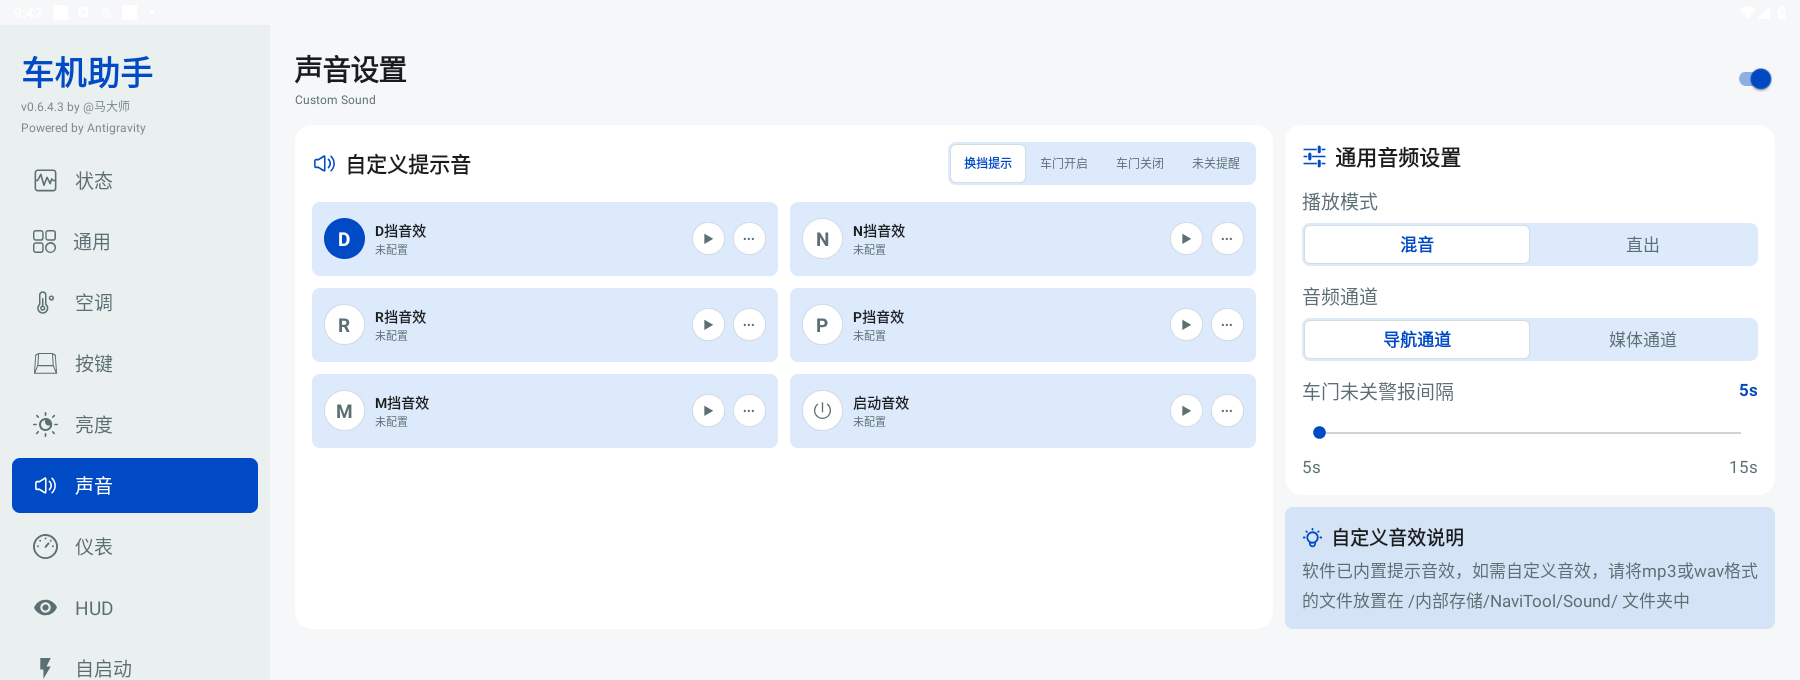The width and height of the screenshot is (1800, 680).
Task: Click the M gear badge icon
Action: tap(344, 411)
